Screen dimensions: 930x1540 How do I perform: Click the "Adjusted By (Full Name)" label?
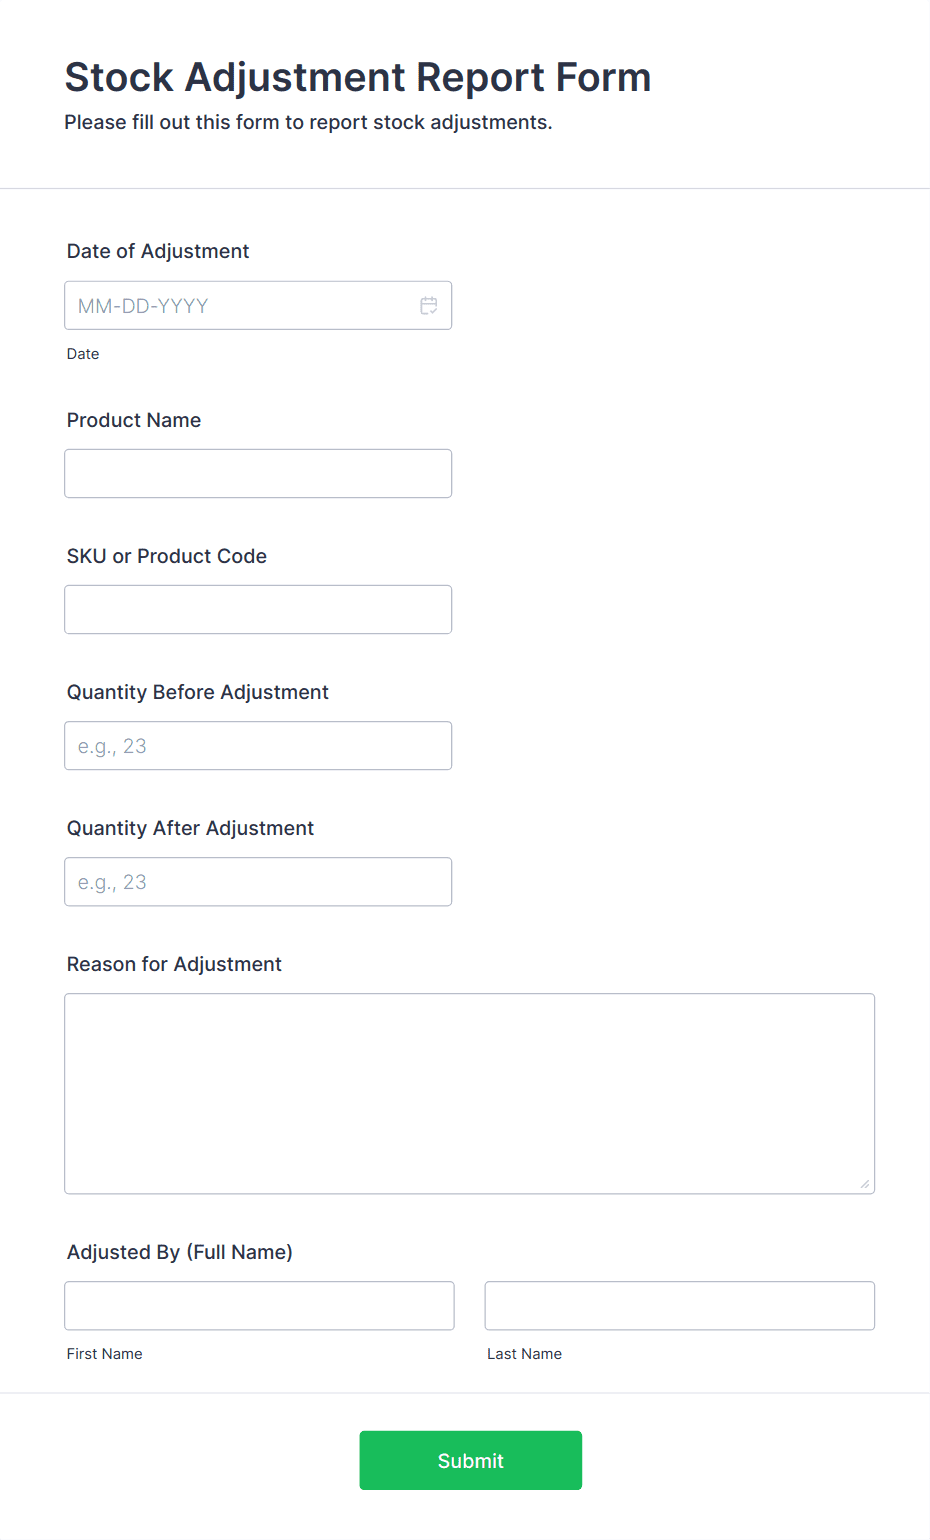coord(180,1252)
